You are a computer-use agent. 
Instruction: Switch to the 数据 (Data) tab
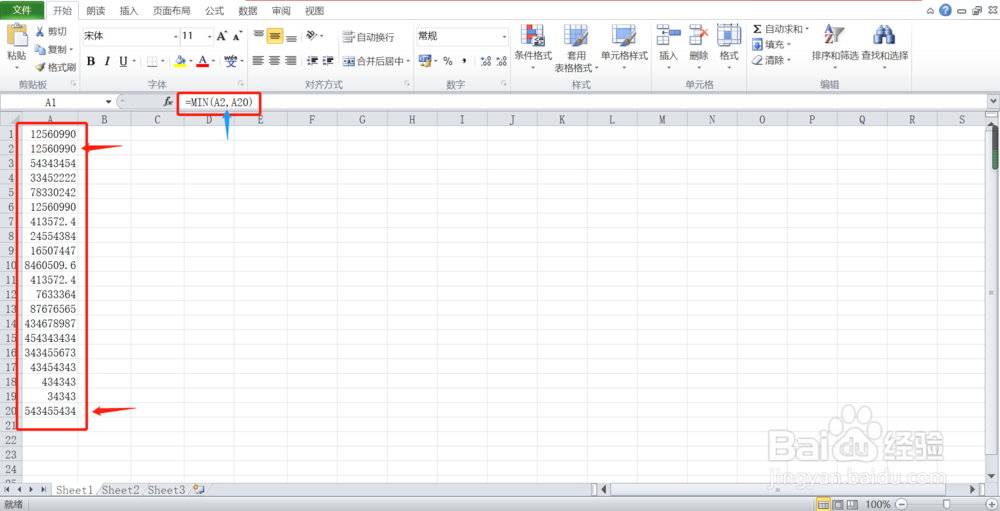pos(247,11)
